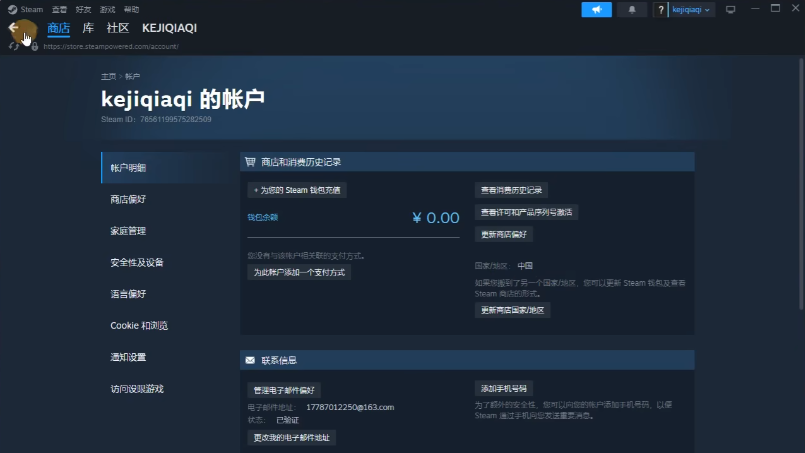Switch to the 社区 tab
805x453 pixels.
click(x=118, y=28)
